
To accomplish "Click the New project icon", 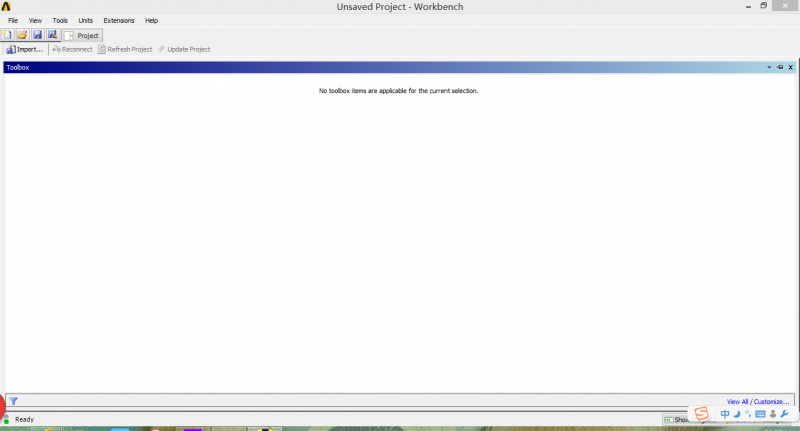I will 7,35.
